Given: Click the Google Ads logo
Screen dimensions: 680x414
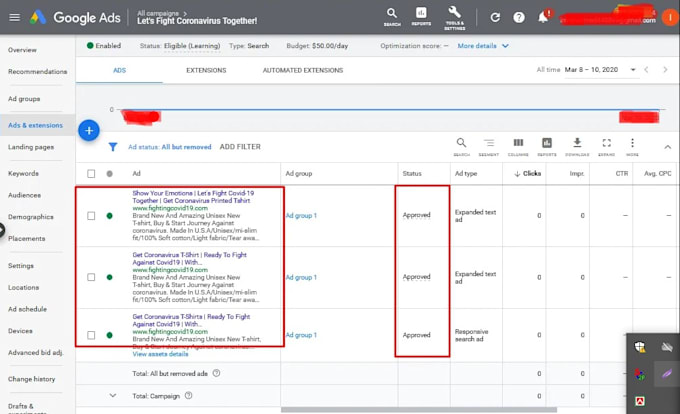Looking at the screenshot, I should point(75,18).
